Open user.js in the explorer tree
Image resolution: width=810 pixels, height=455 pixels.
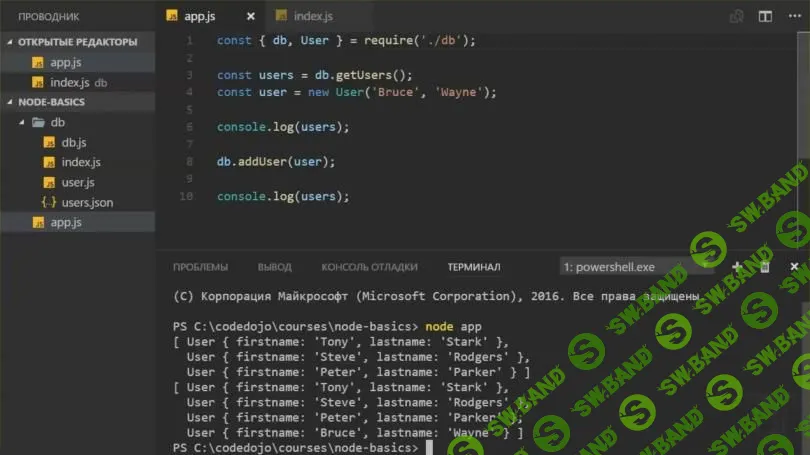[x=77, y=182]
